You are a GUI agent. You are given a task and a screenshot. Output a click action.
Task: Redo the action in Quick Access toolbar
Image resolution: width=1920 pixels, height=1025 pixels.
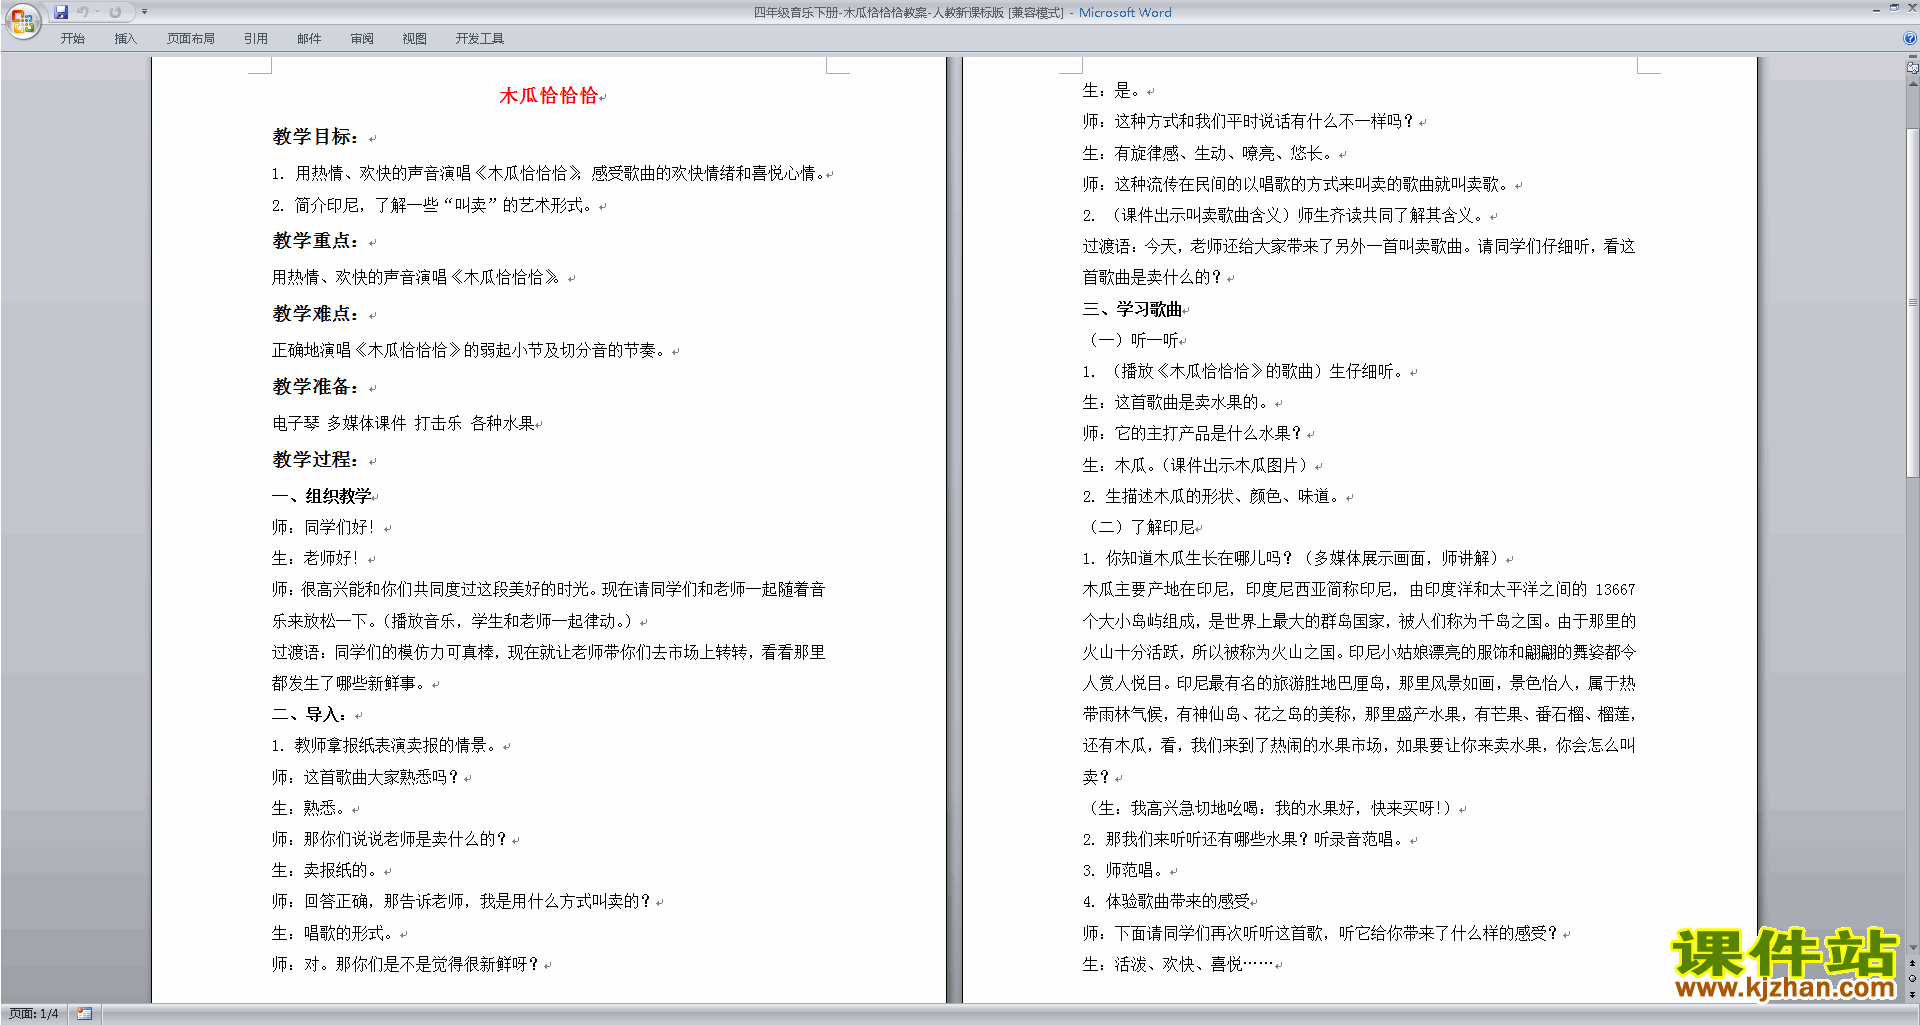115,12
